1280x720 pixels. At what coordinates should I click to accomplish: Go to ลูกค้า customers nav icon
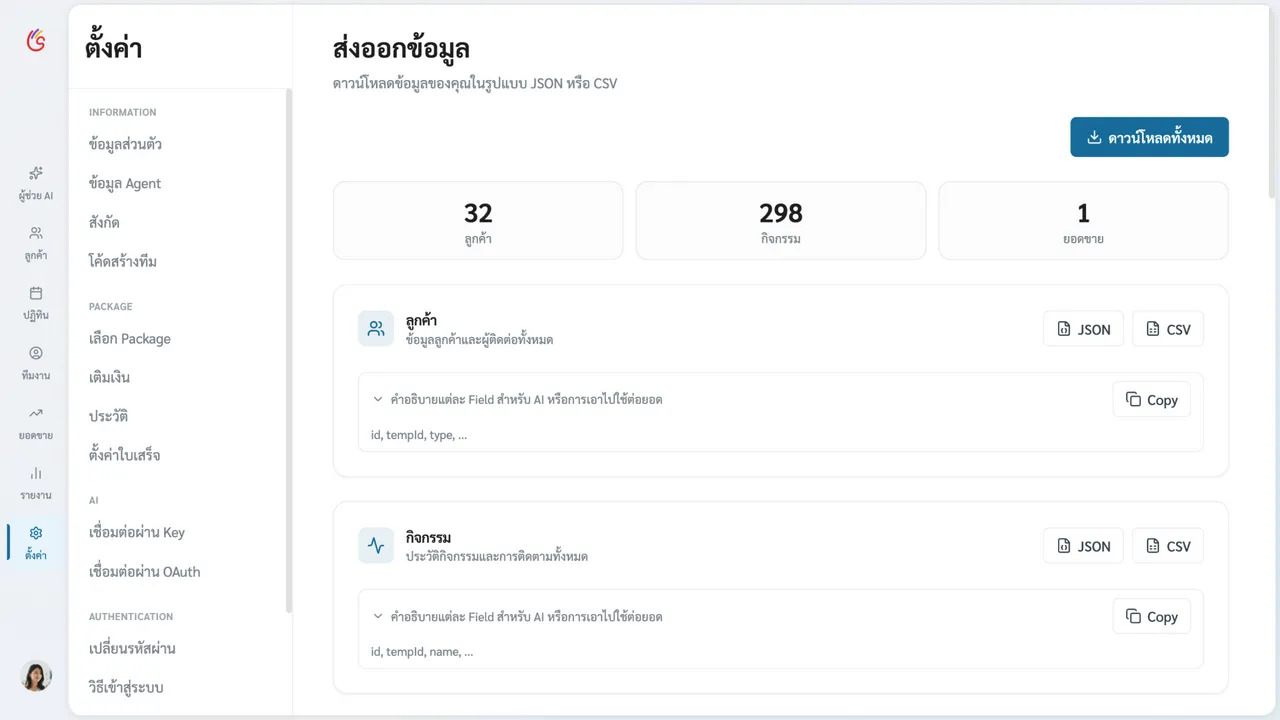(x=36, y=233)
